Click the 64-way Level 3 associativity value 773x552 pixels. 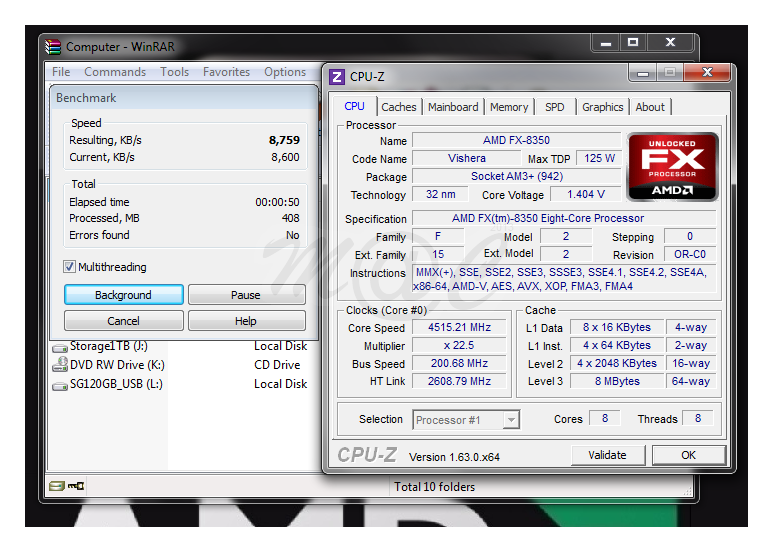(x=691, y=381)
